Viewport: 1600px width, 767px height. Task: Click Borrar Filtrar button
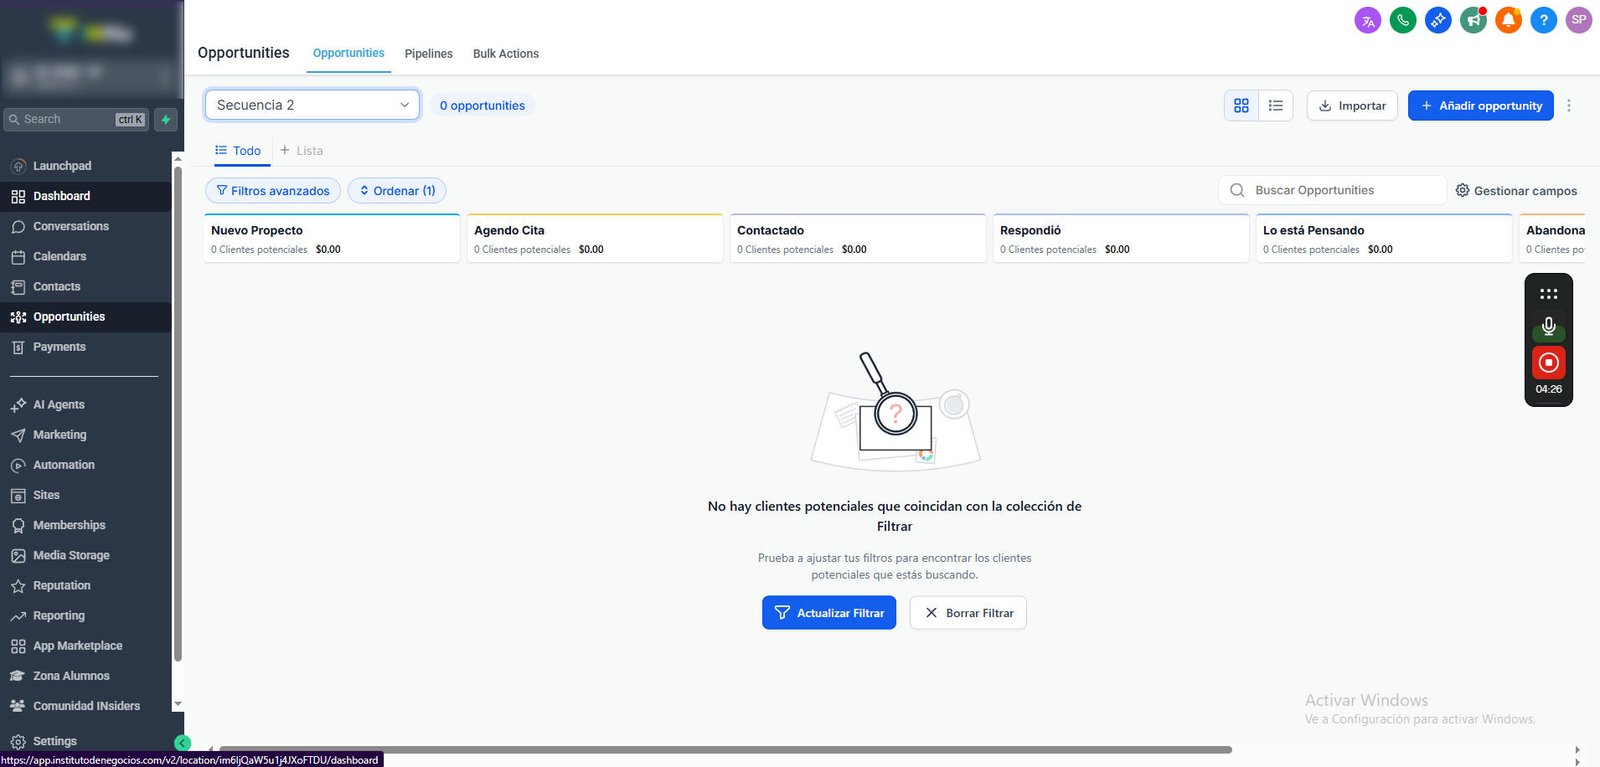(968, 613)
